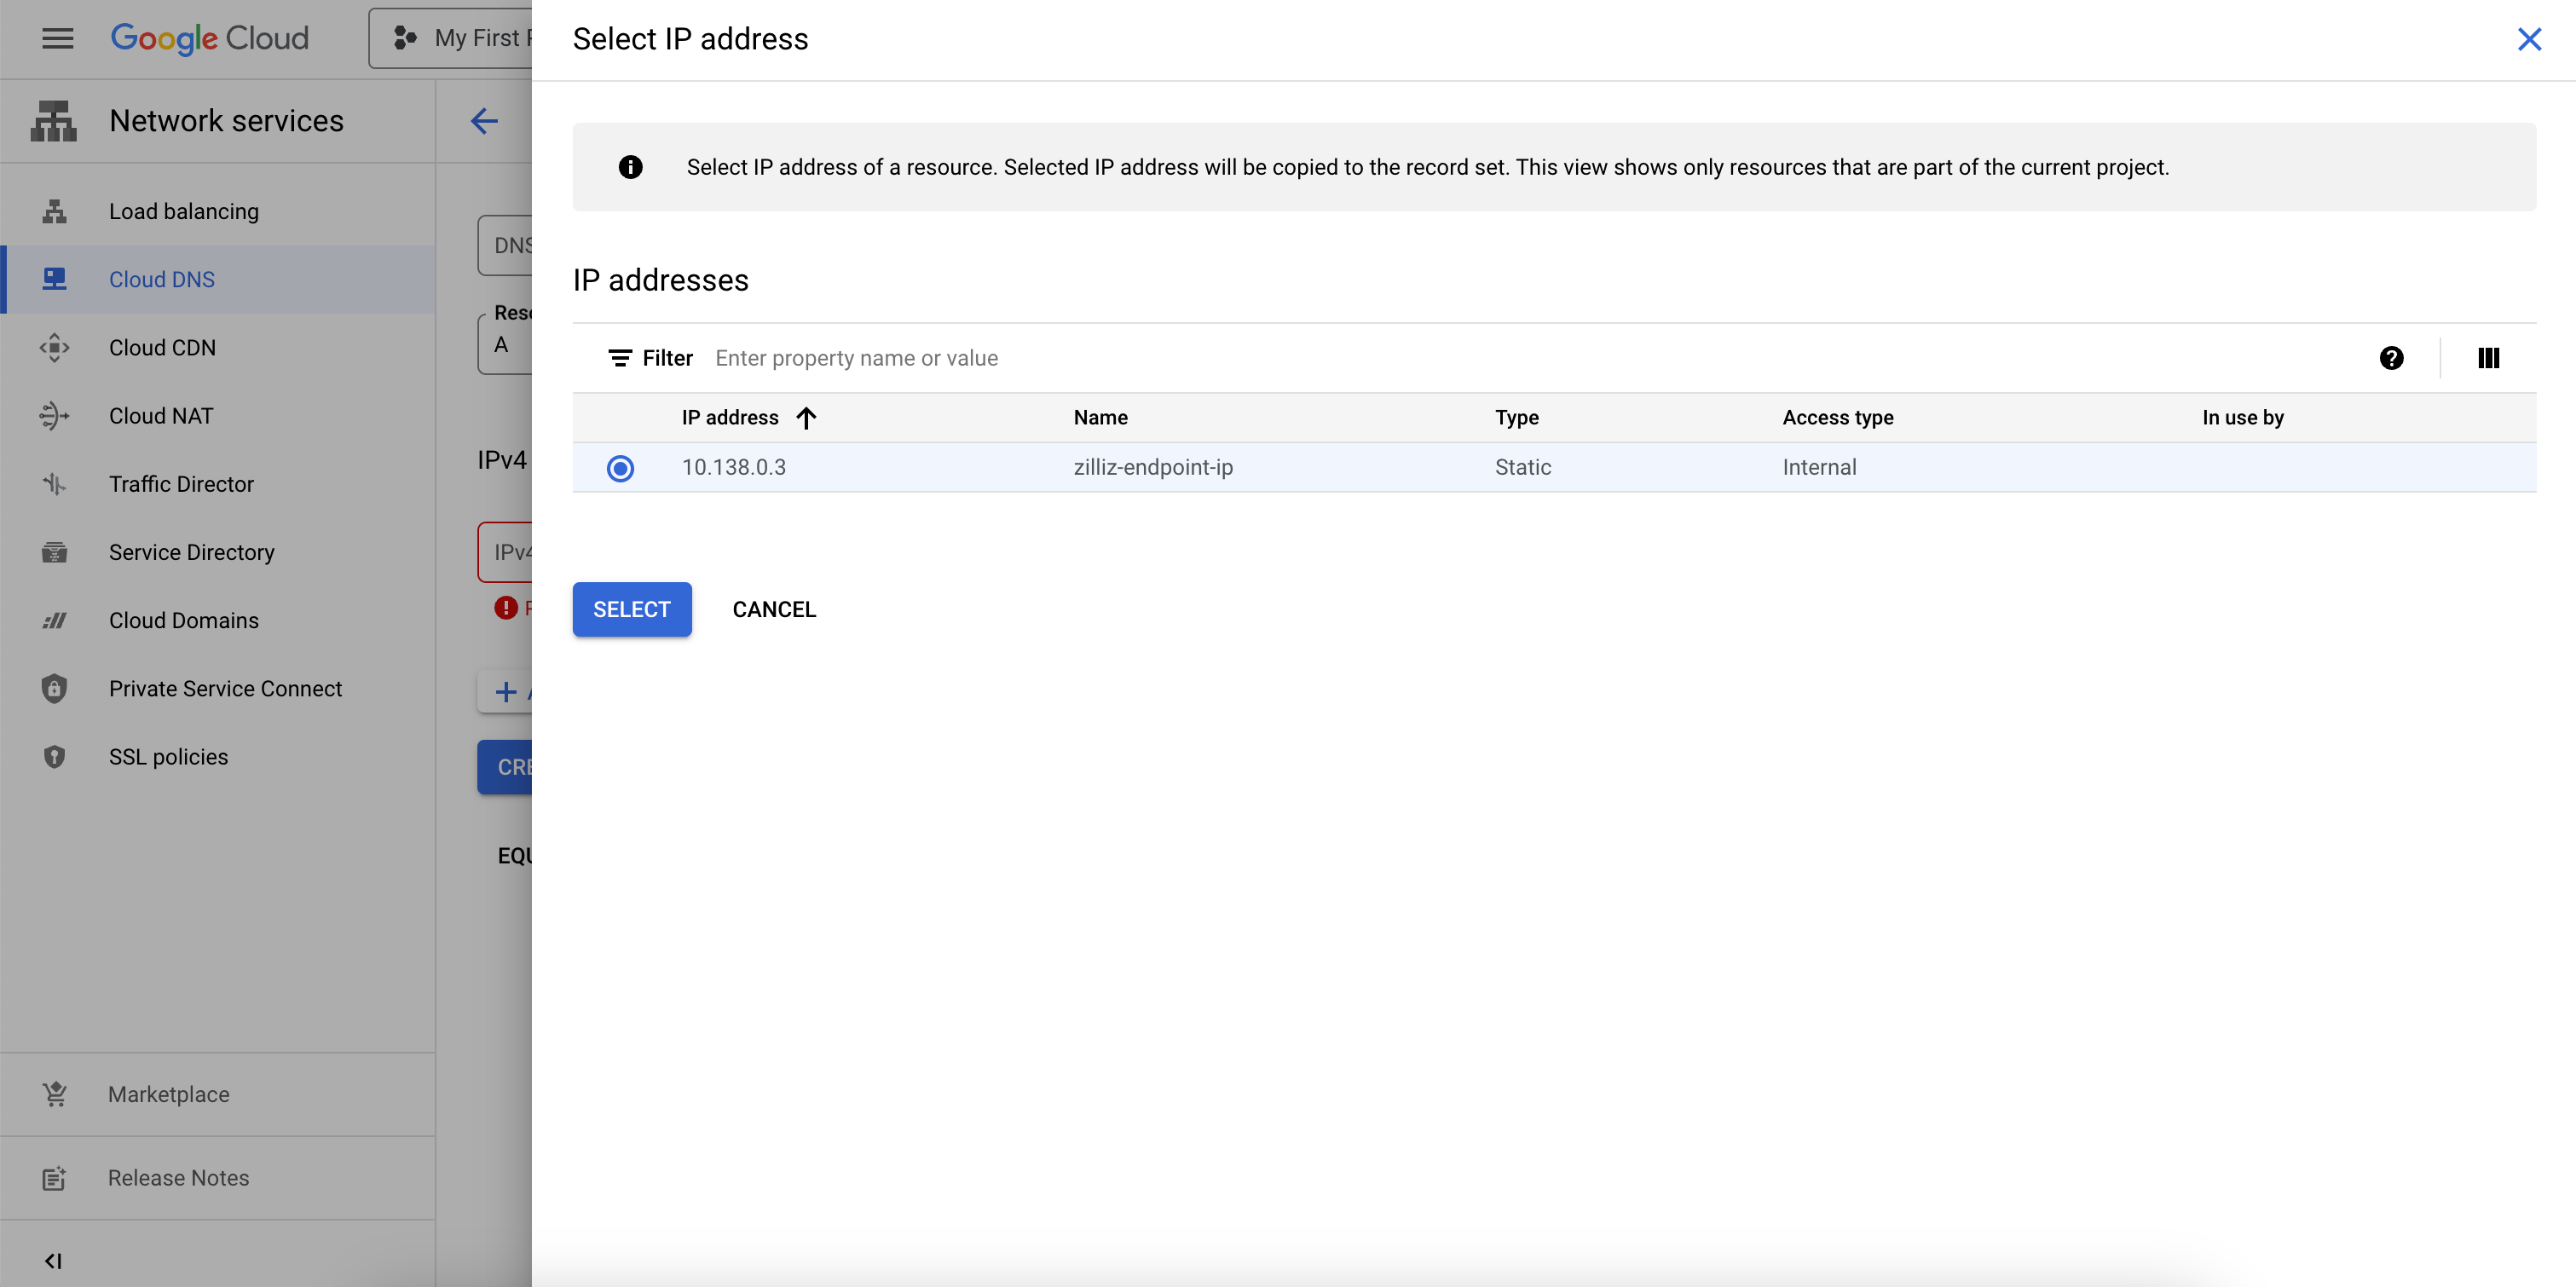Image resolution: width=2576 pixels, height=1287 pixels.
Task: Open the hamburger navigation menu
Action: tap(57, 38)
